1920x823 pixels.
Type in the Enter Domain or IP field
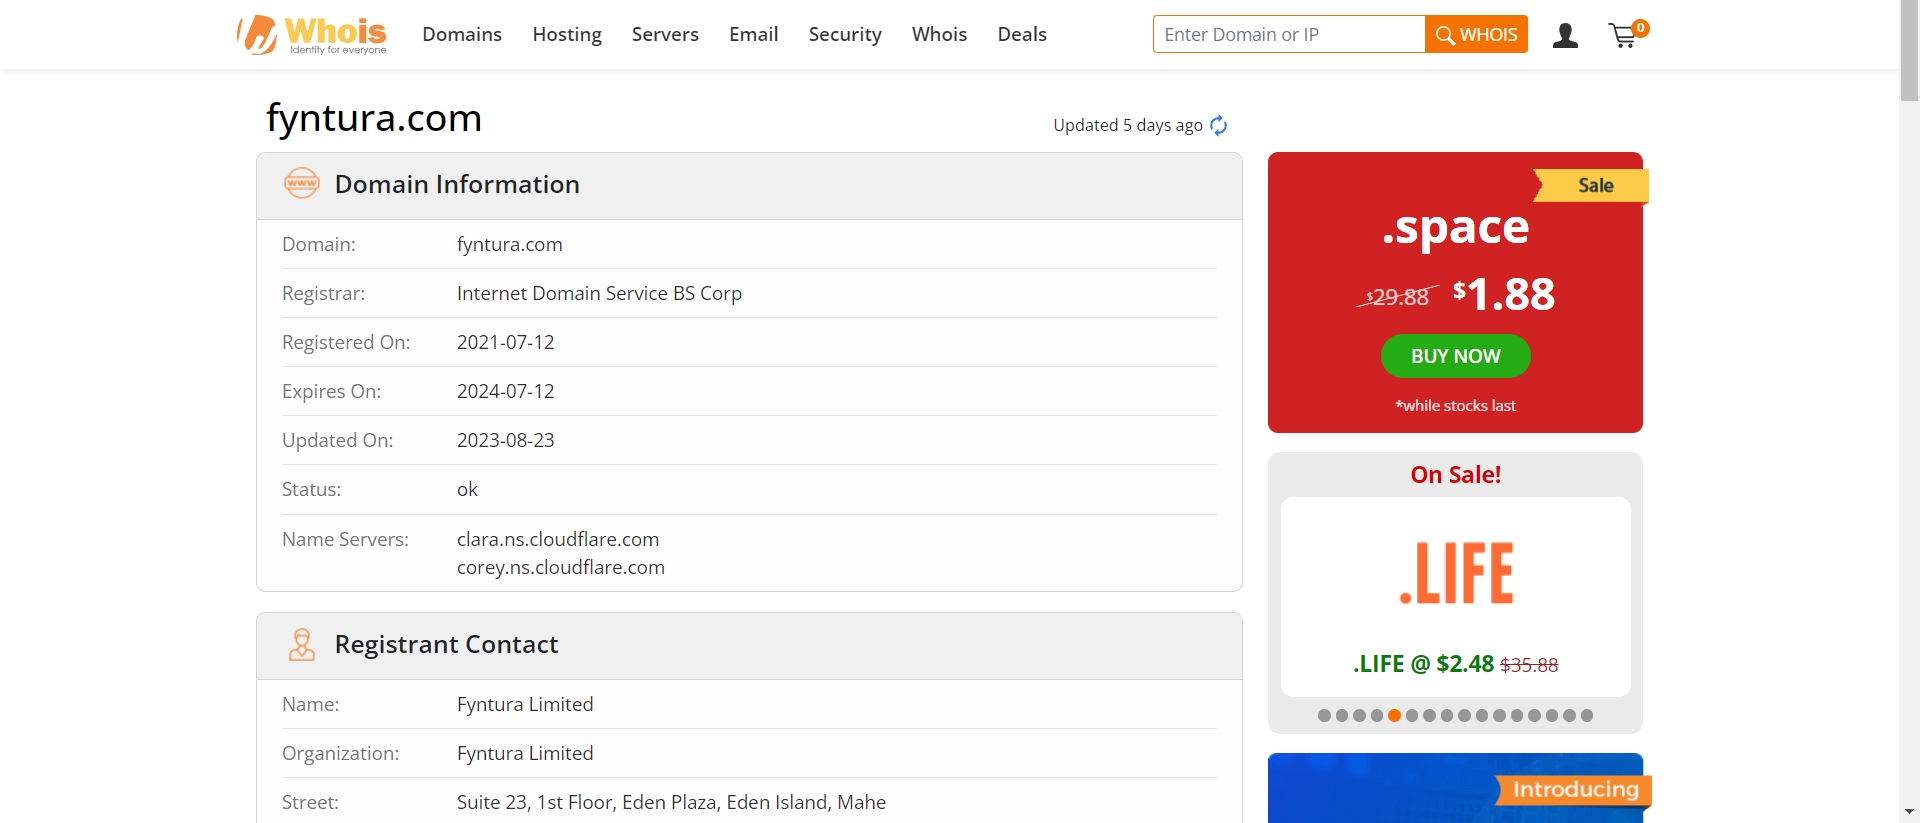tap(1288, 35)
